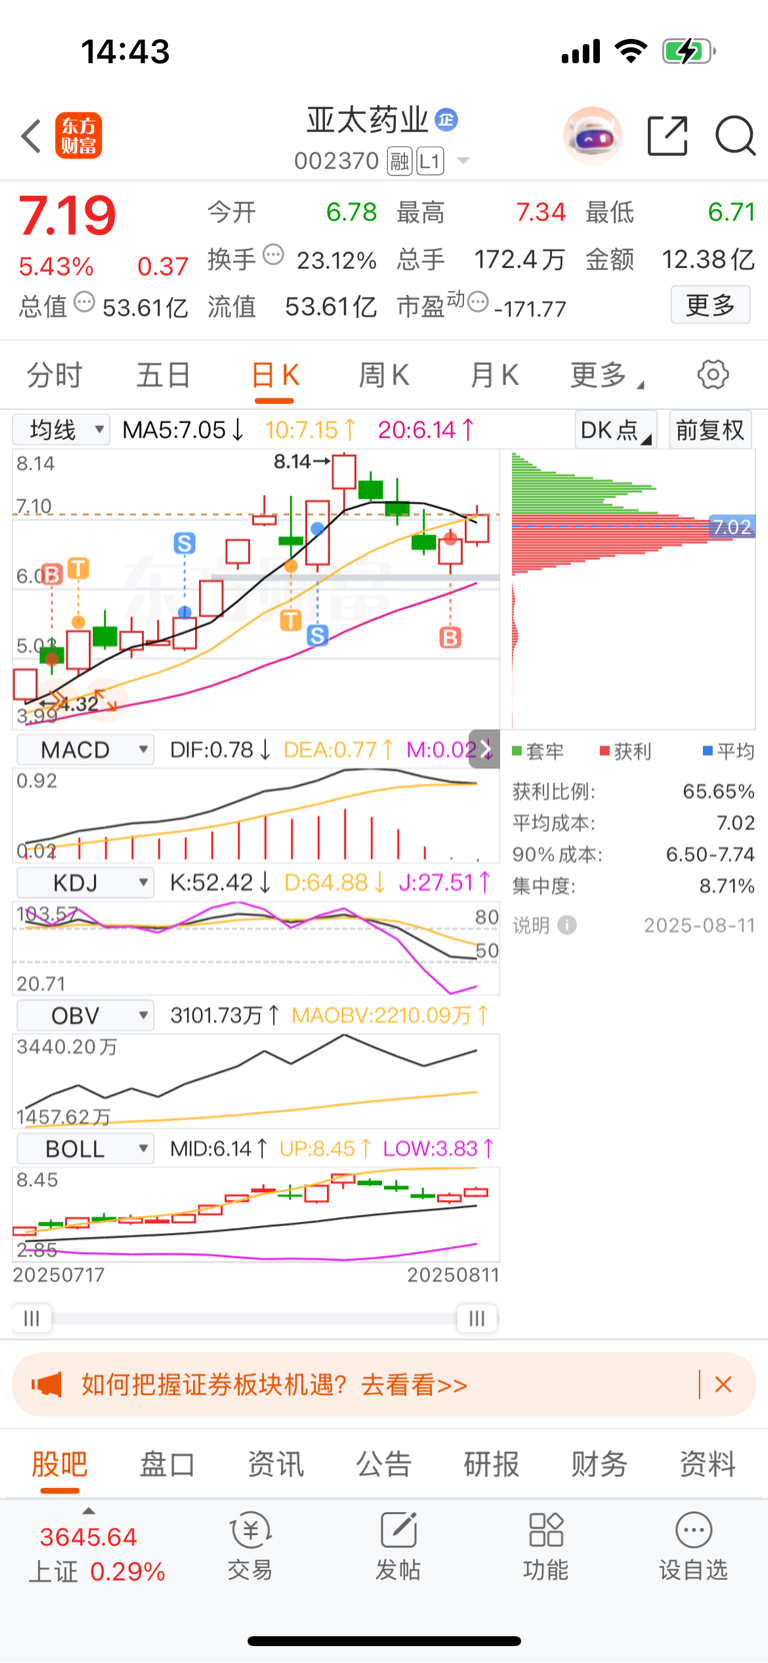Open the KDJ indicator dropdown
Image resolution: width=768 pixels, height=1663 pixels.
(84, 883)
